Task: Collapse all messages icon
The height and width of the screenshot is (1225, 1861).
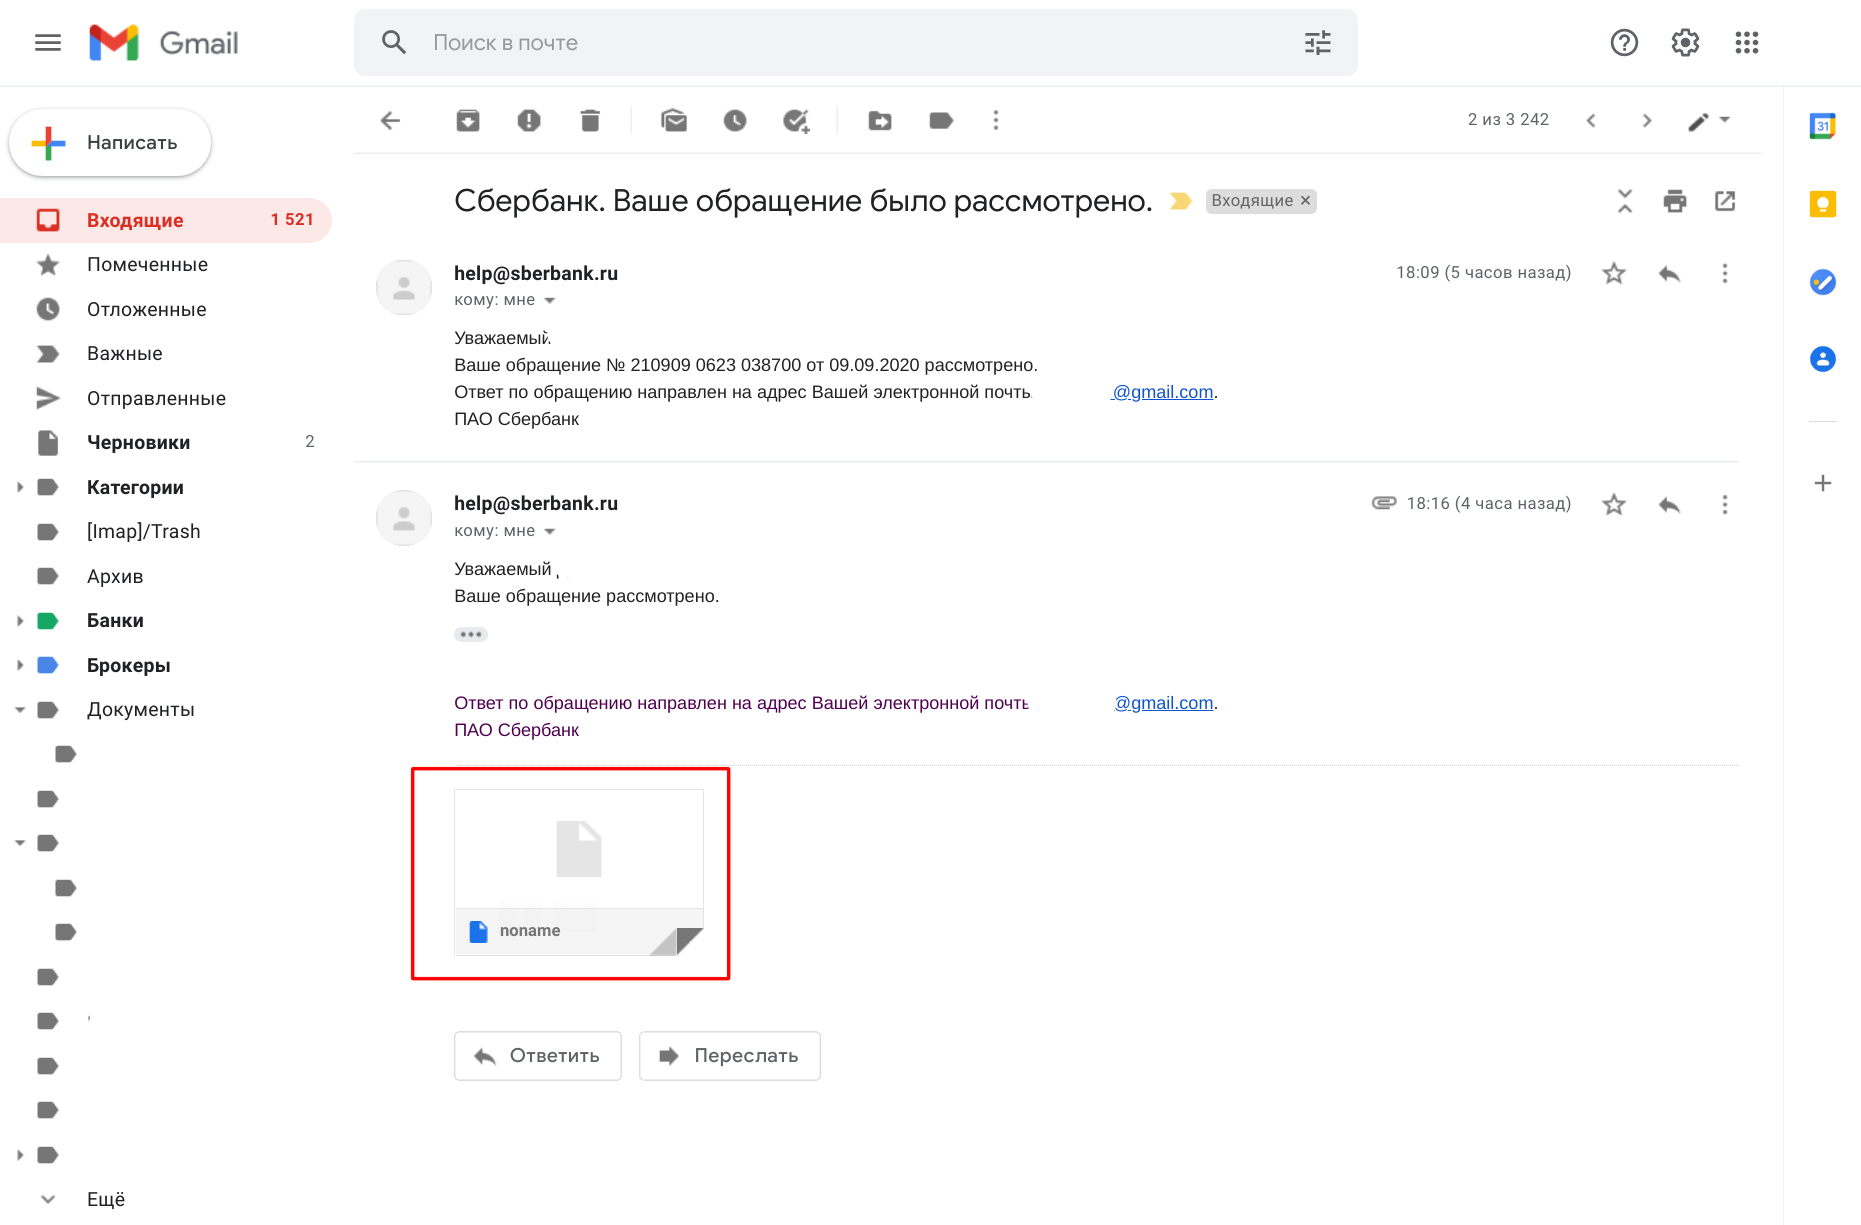Action: pos(1625,201)
